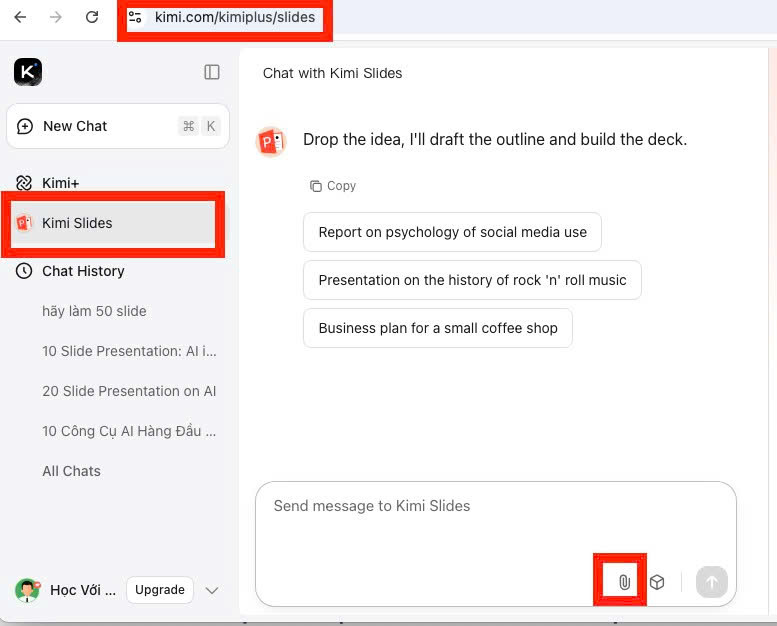Toggle the sidebar collapse icon
Screen dimensions: 777x626
[x=212, y=72]
